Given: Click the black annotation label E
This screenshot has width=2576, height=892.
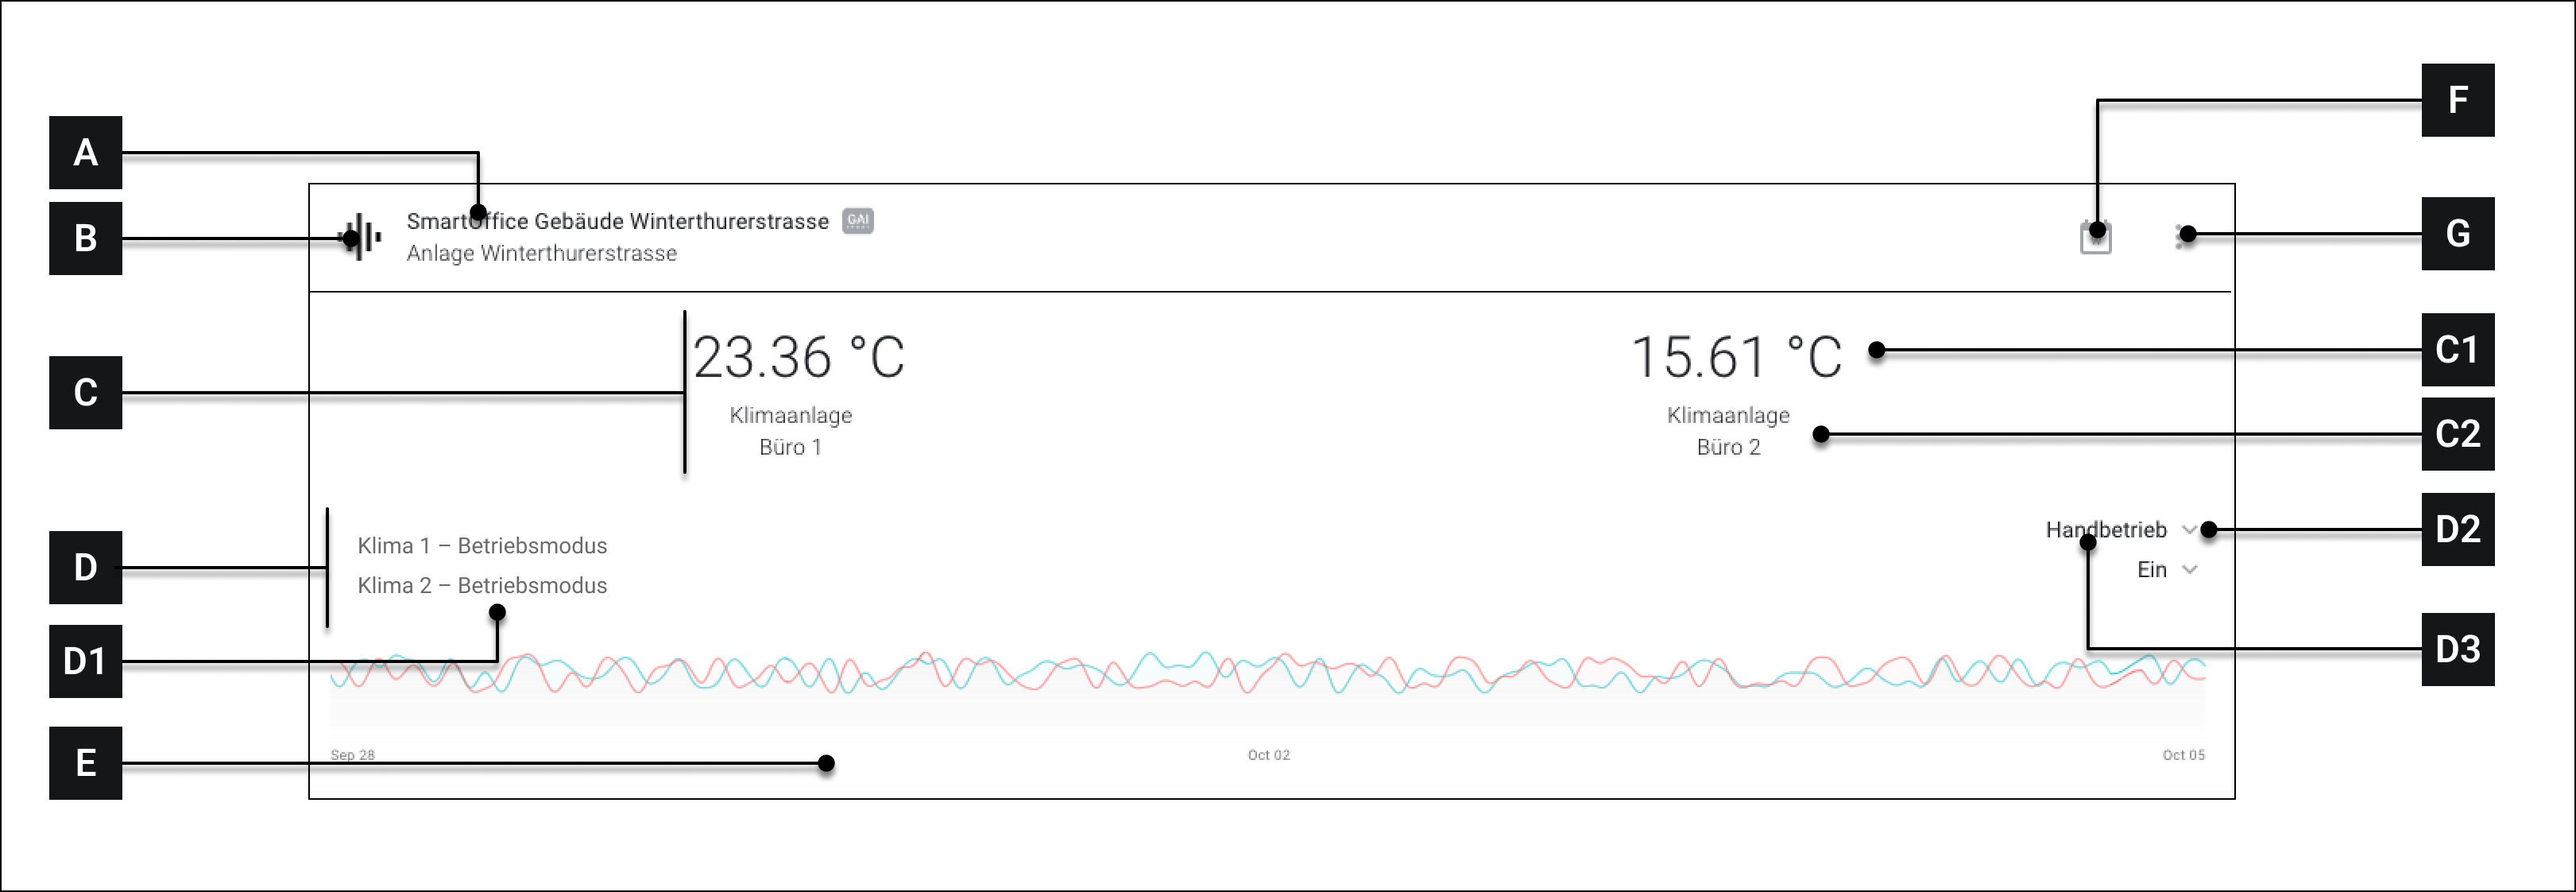Looking at the screenshot, I should pyautogui.click(x=86, y=763).
